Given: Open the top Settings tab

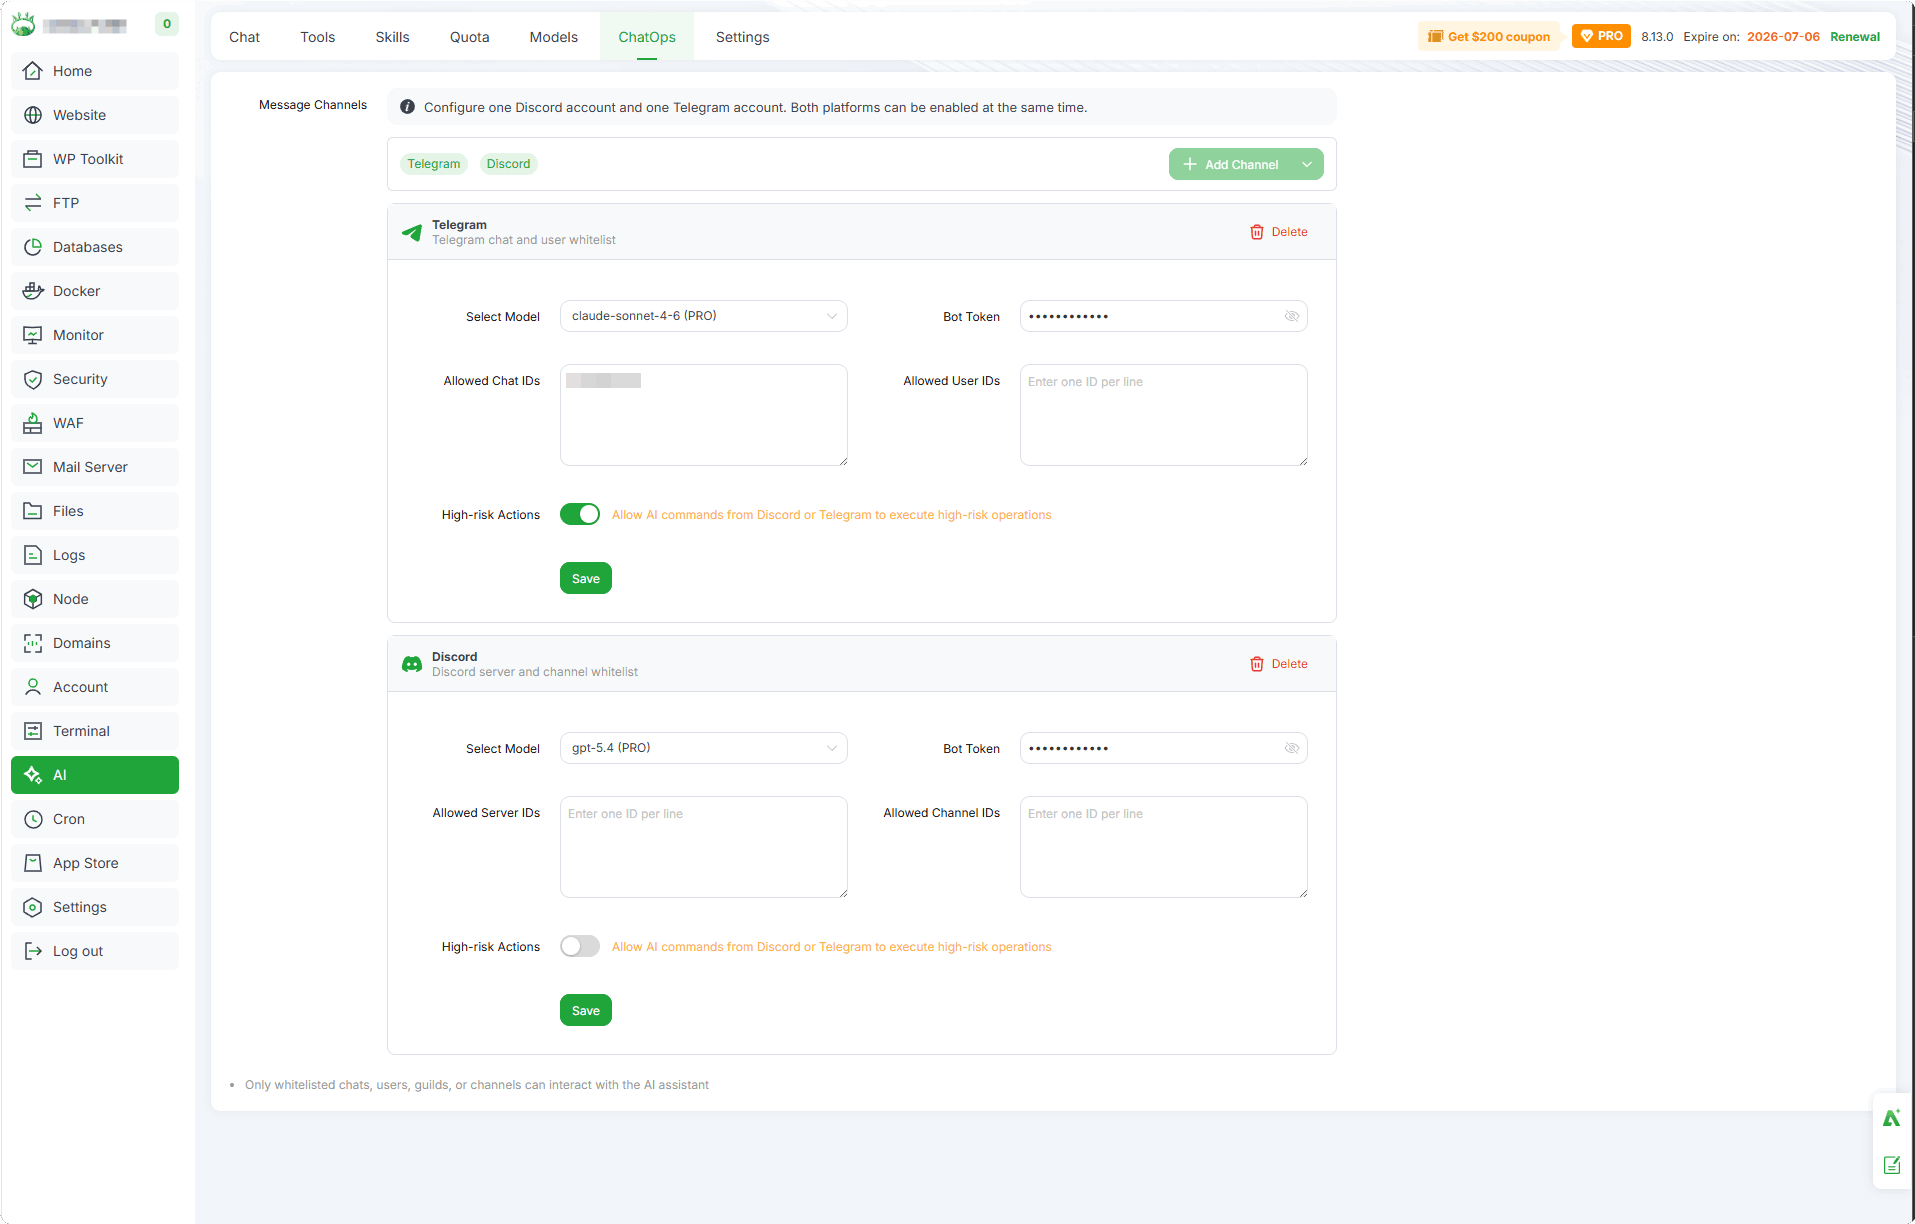Looking at the screenshot, I should tap(743, 37).
